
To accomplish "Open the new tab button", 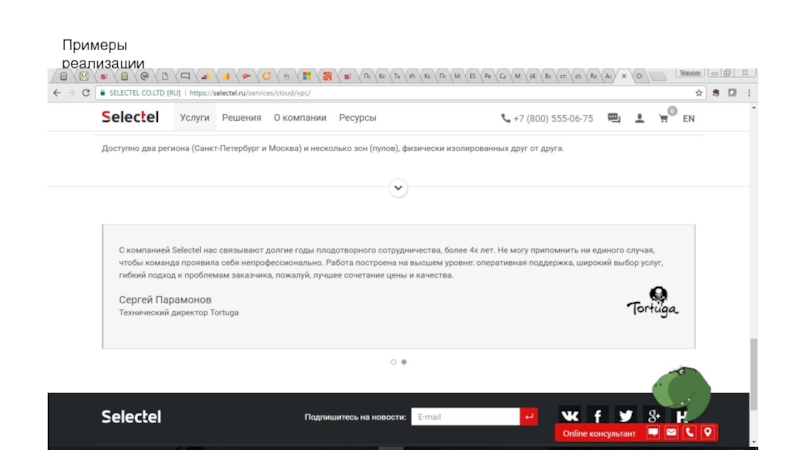I will 658,76.
